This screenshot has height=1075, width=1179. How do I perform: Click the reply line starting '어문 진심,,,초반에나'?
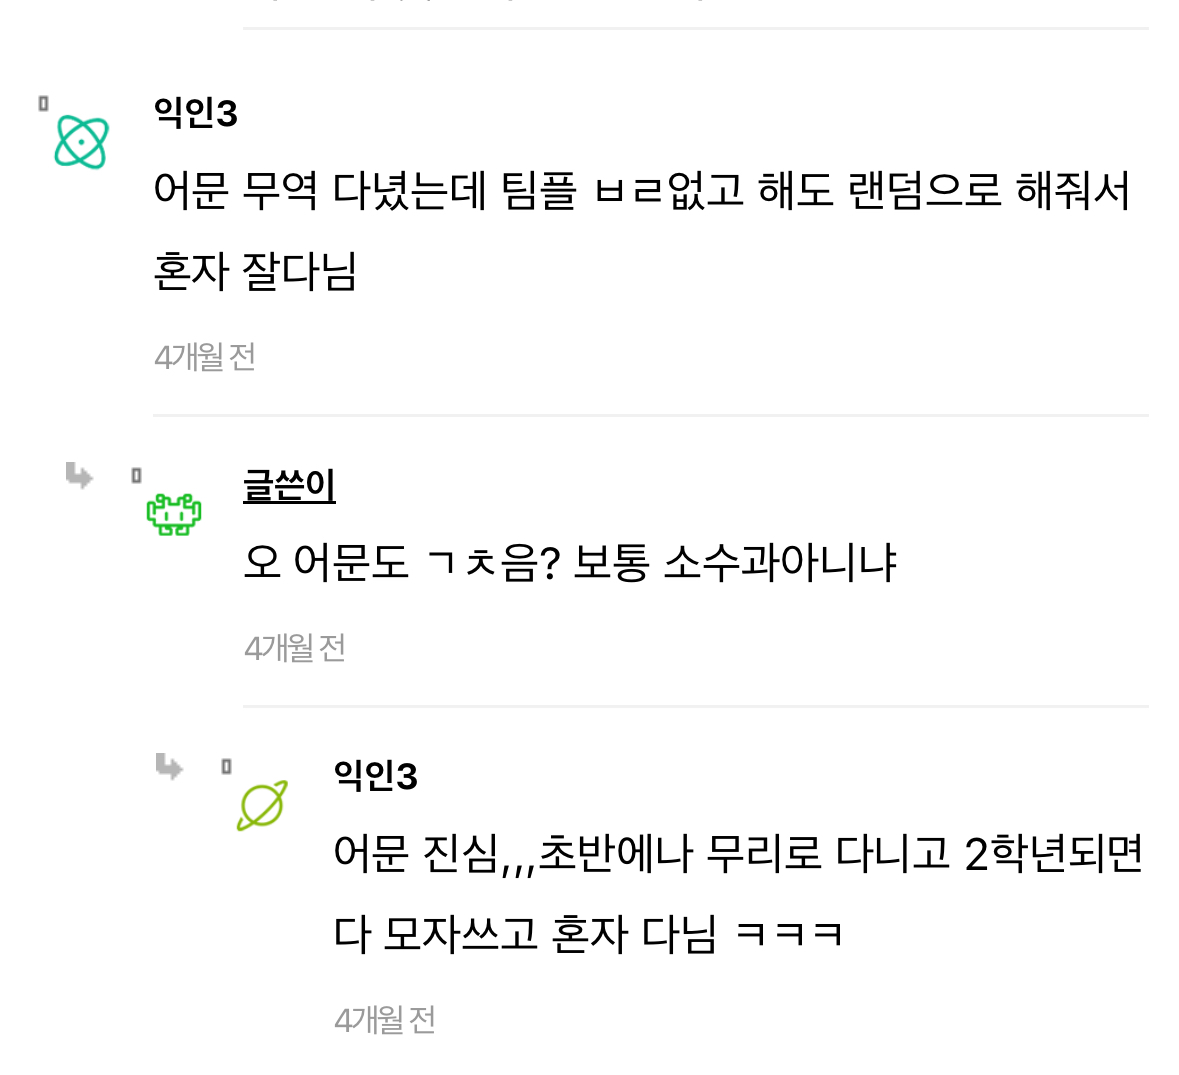tap(738, 853)
